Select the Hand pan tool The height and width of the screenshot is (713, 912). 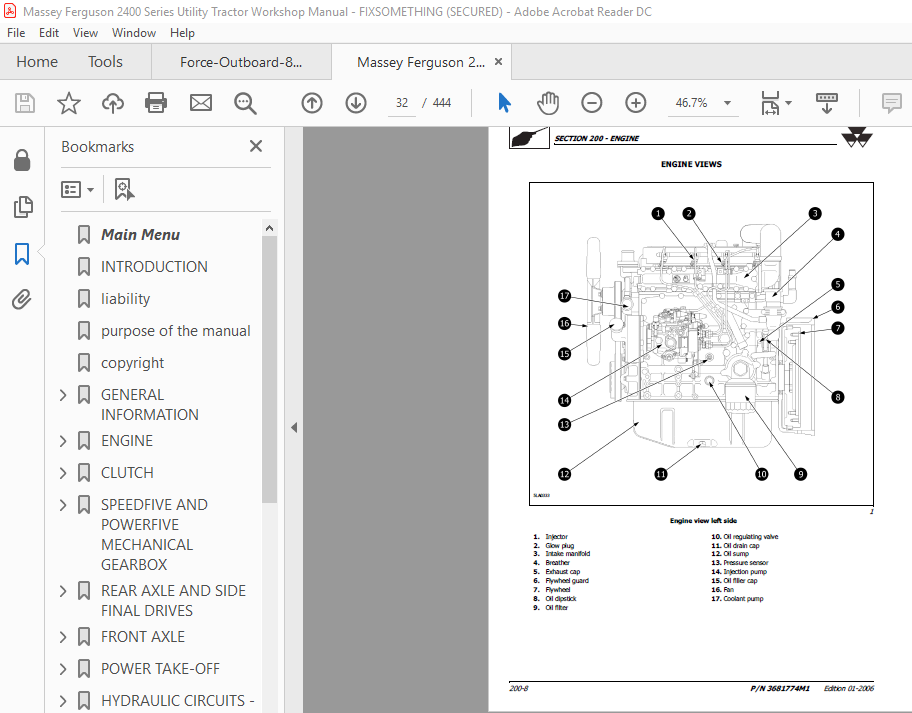point(547,103)
